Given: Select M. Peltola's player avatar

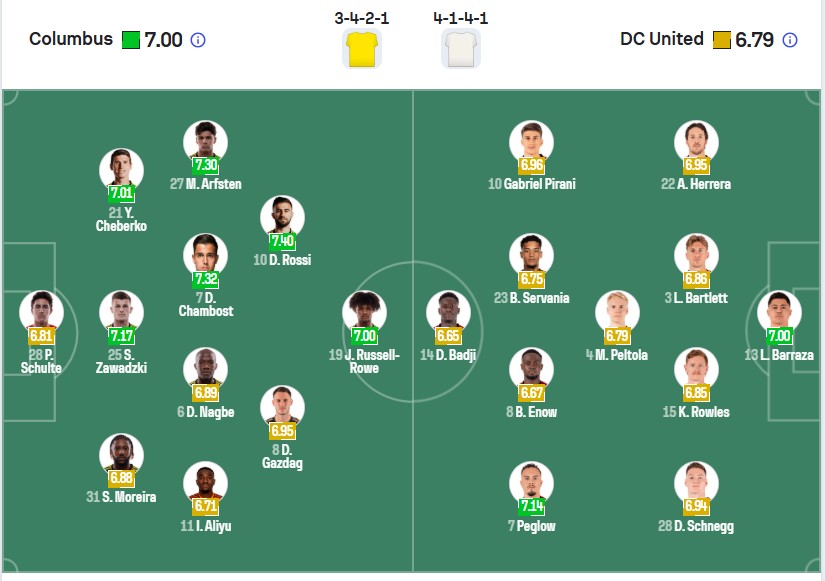Looking at the screenshot, I should 617,312.
